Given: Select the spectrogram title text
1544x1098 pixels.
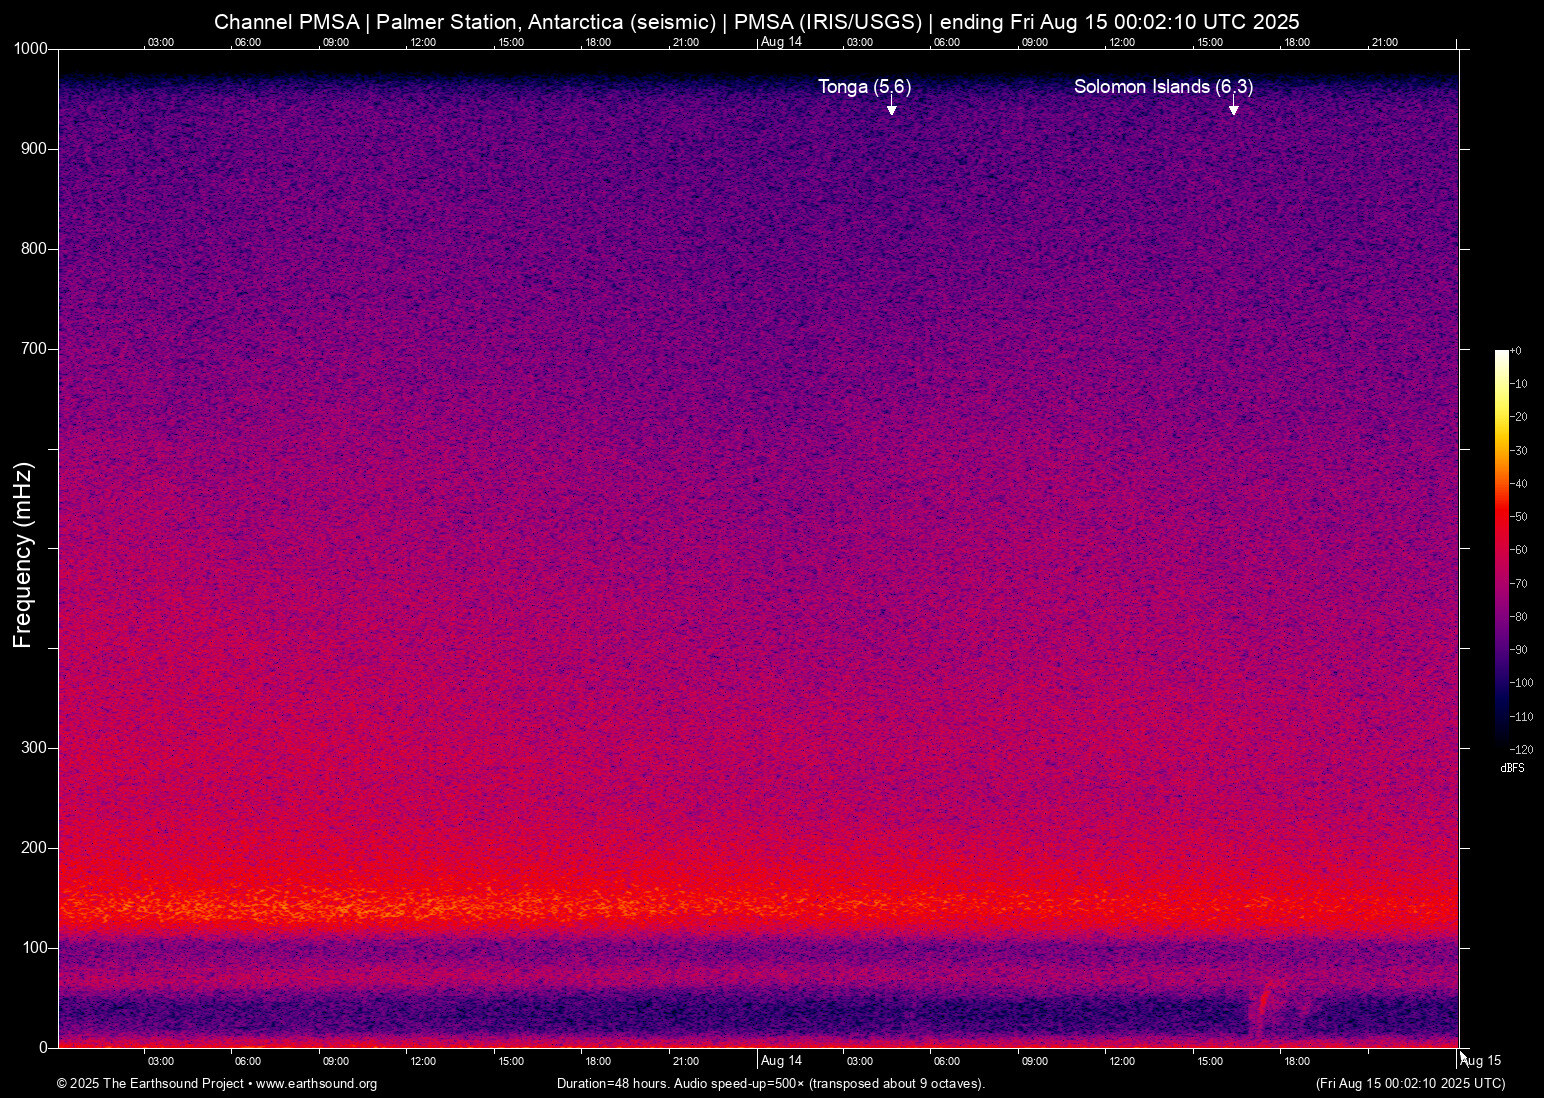Looking at the screenshot, I should pyautogui.click(x=756, y=21).
